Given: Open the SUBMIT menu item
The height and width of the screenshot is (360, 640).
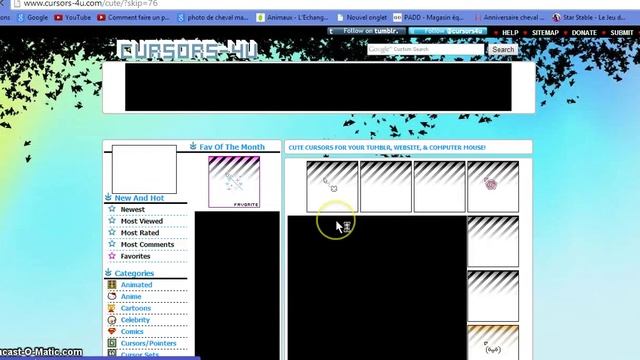Looking at the screenshot, I should click(622, 33).
